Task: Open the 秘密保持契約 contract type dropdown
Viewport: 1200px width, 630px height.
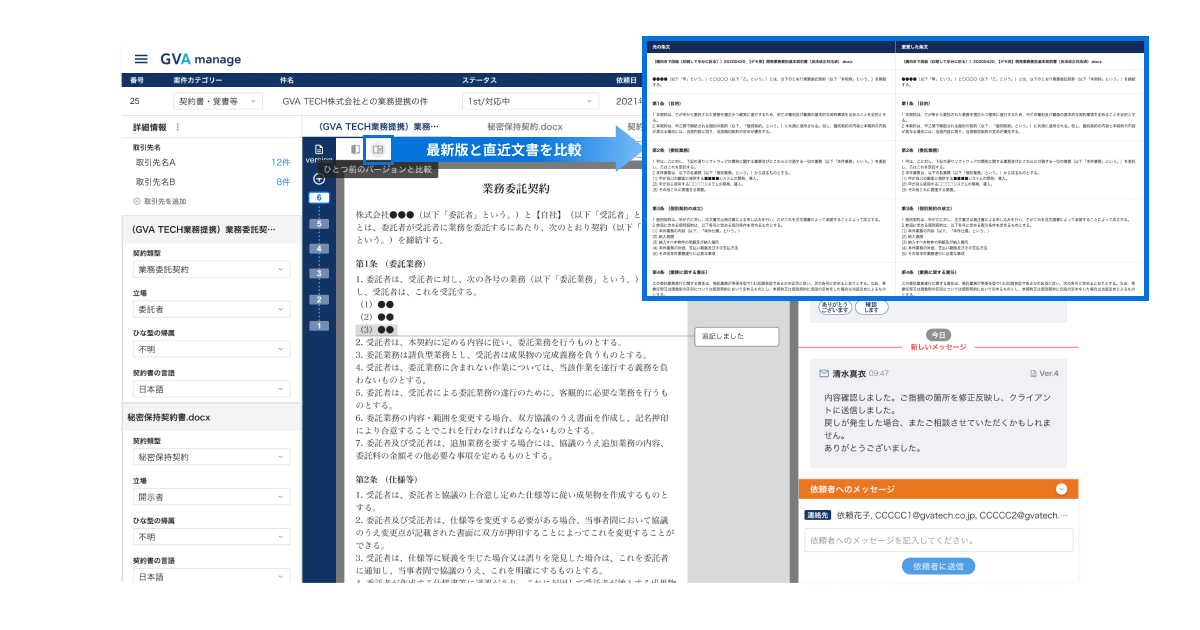Action: pos(211,457)
